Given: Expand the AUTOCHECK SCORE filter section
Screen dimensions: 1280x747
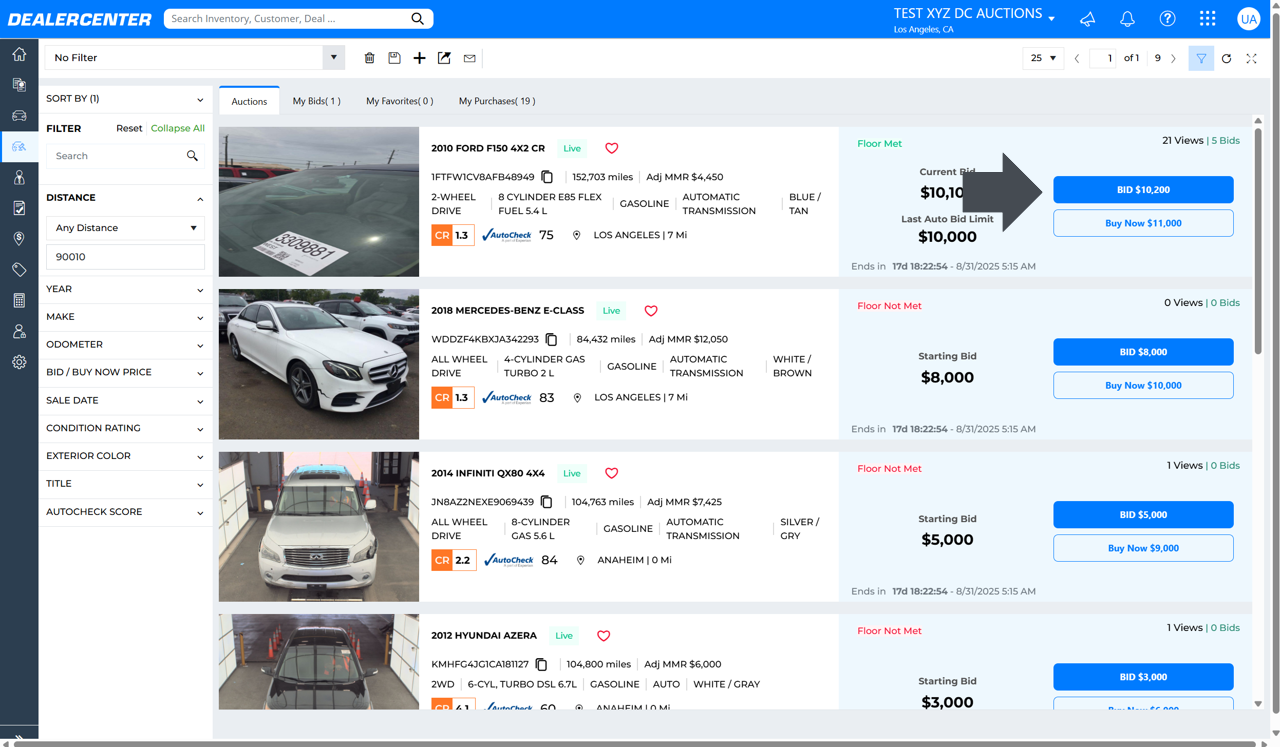Looking at the screenshot, I should click(125, 512).
